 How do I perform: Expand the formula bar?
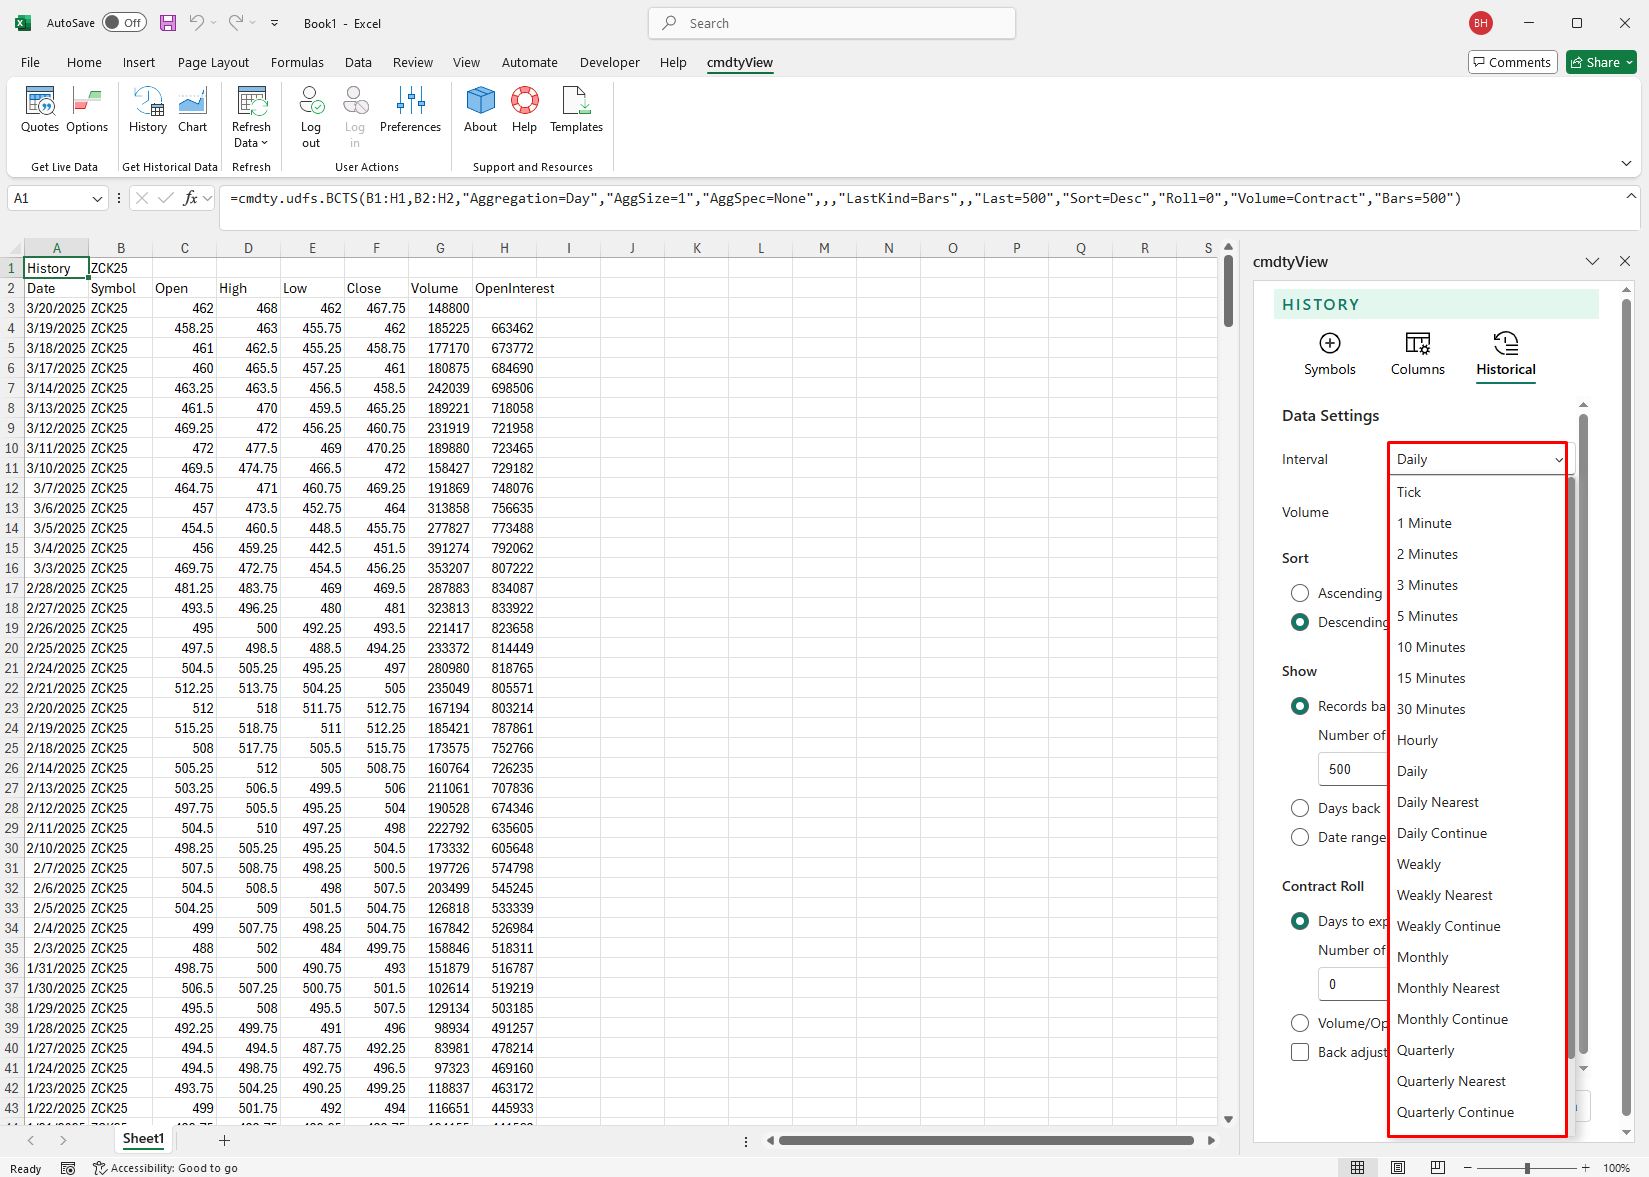pos(1631,196)
